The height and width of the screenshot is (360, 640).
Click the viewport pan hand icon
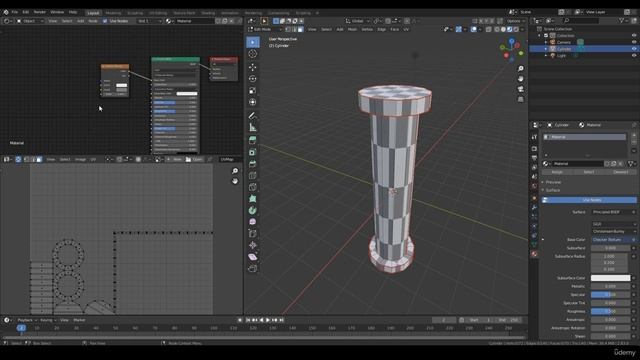pos(520,79)
